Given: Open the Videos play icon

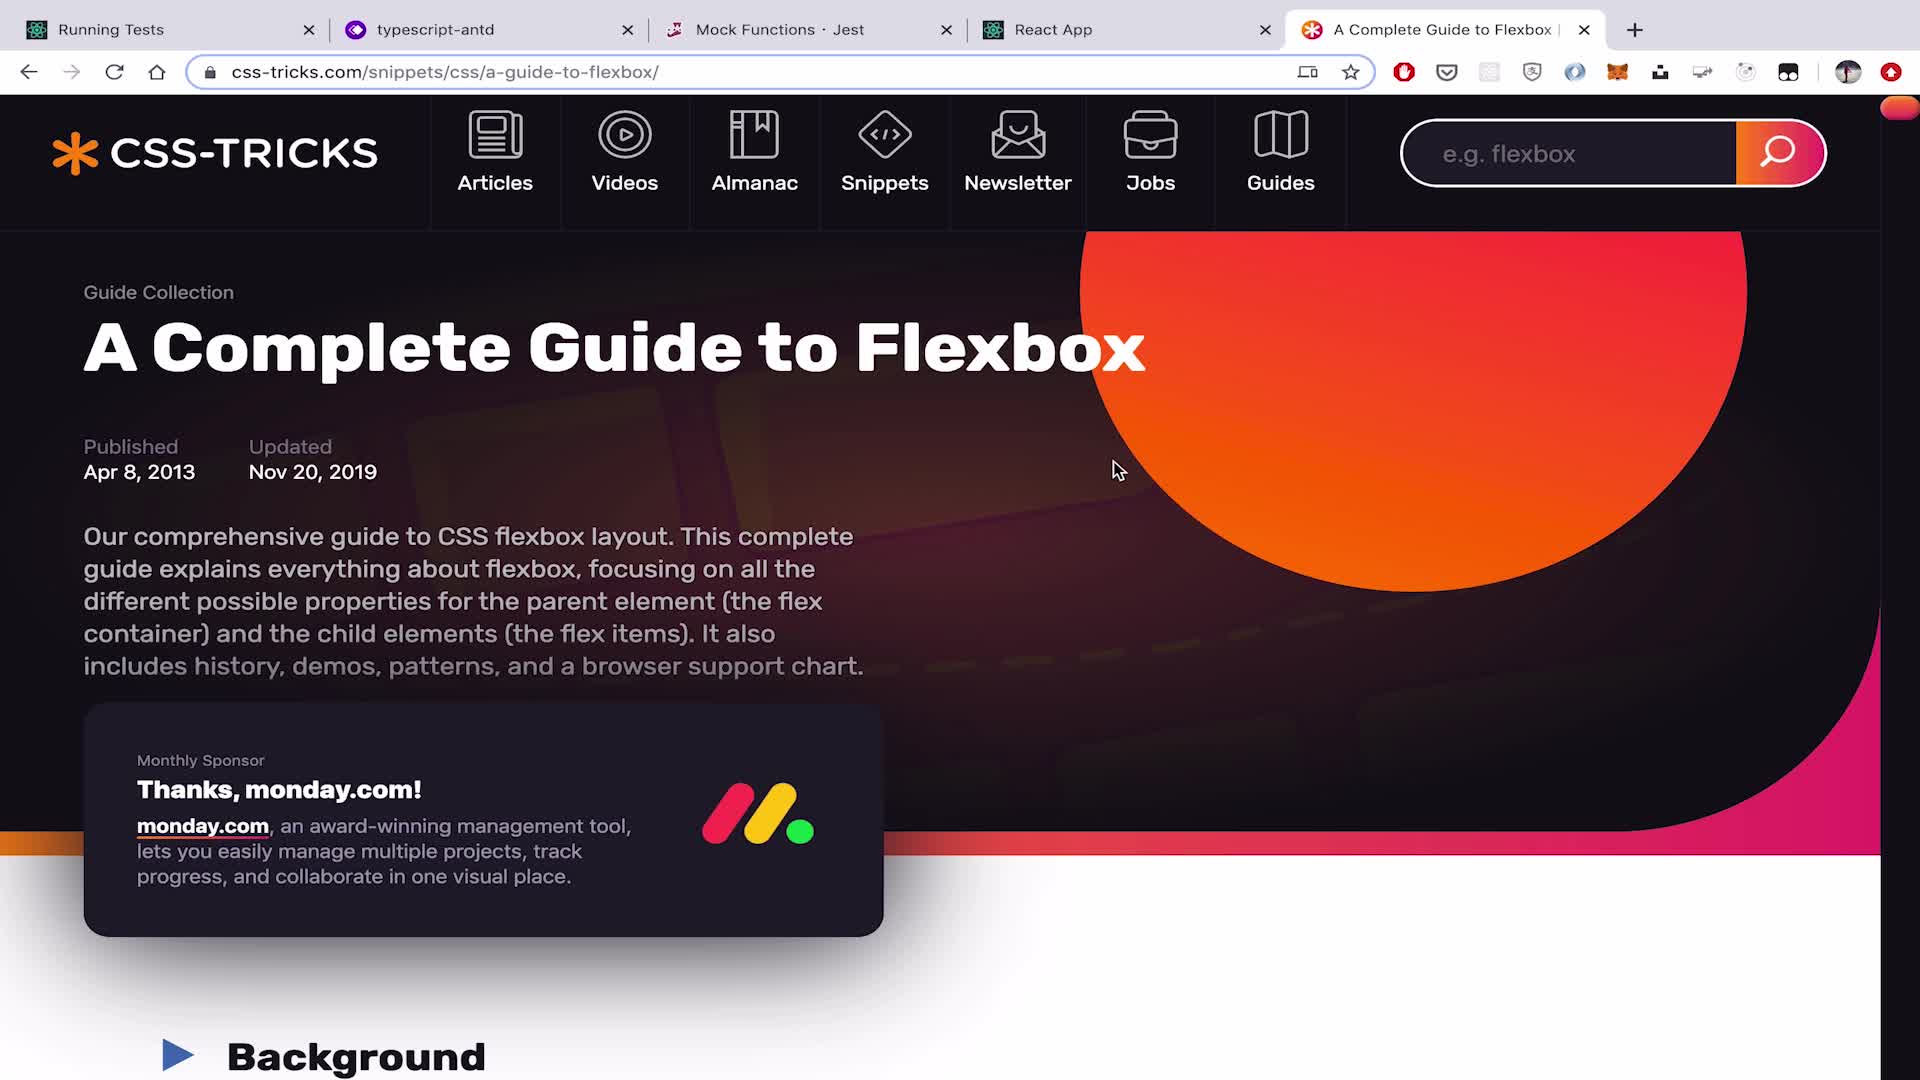Looking at the screenshot, I should 624,135.
